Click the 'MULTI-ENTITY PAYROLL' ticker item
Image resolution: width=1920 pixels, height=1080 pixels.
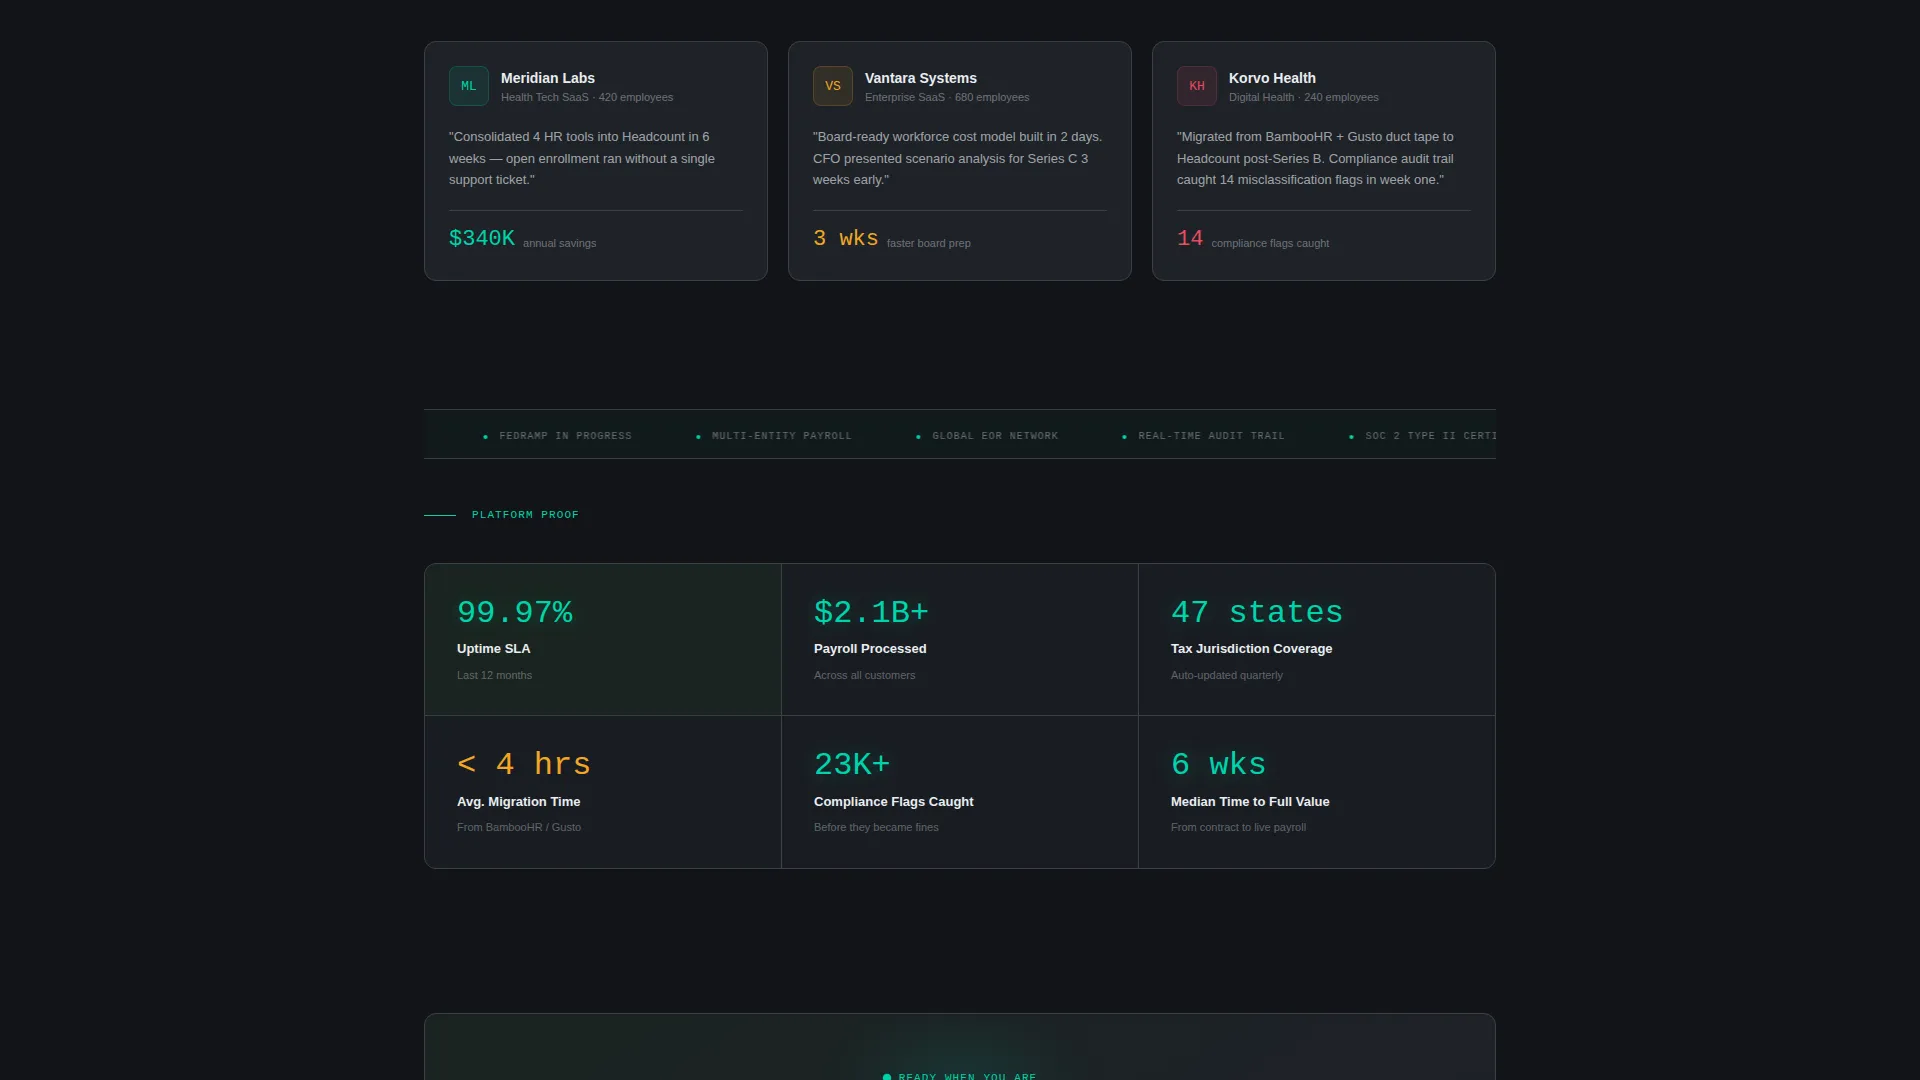point(782,436)
